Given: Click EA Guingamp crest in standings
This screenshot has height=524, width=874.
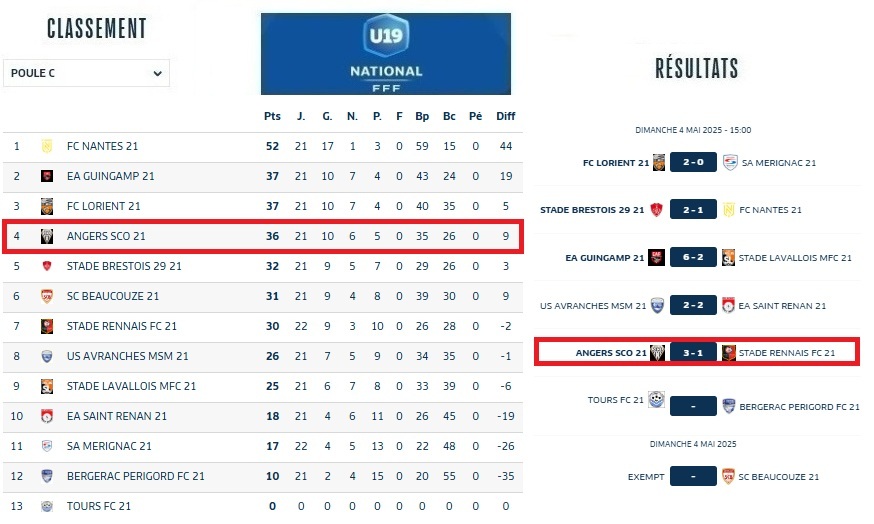Looking at the screenshot, I should [x=46, y=176].
